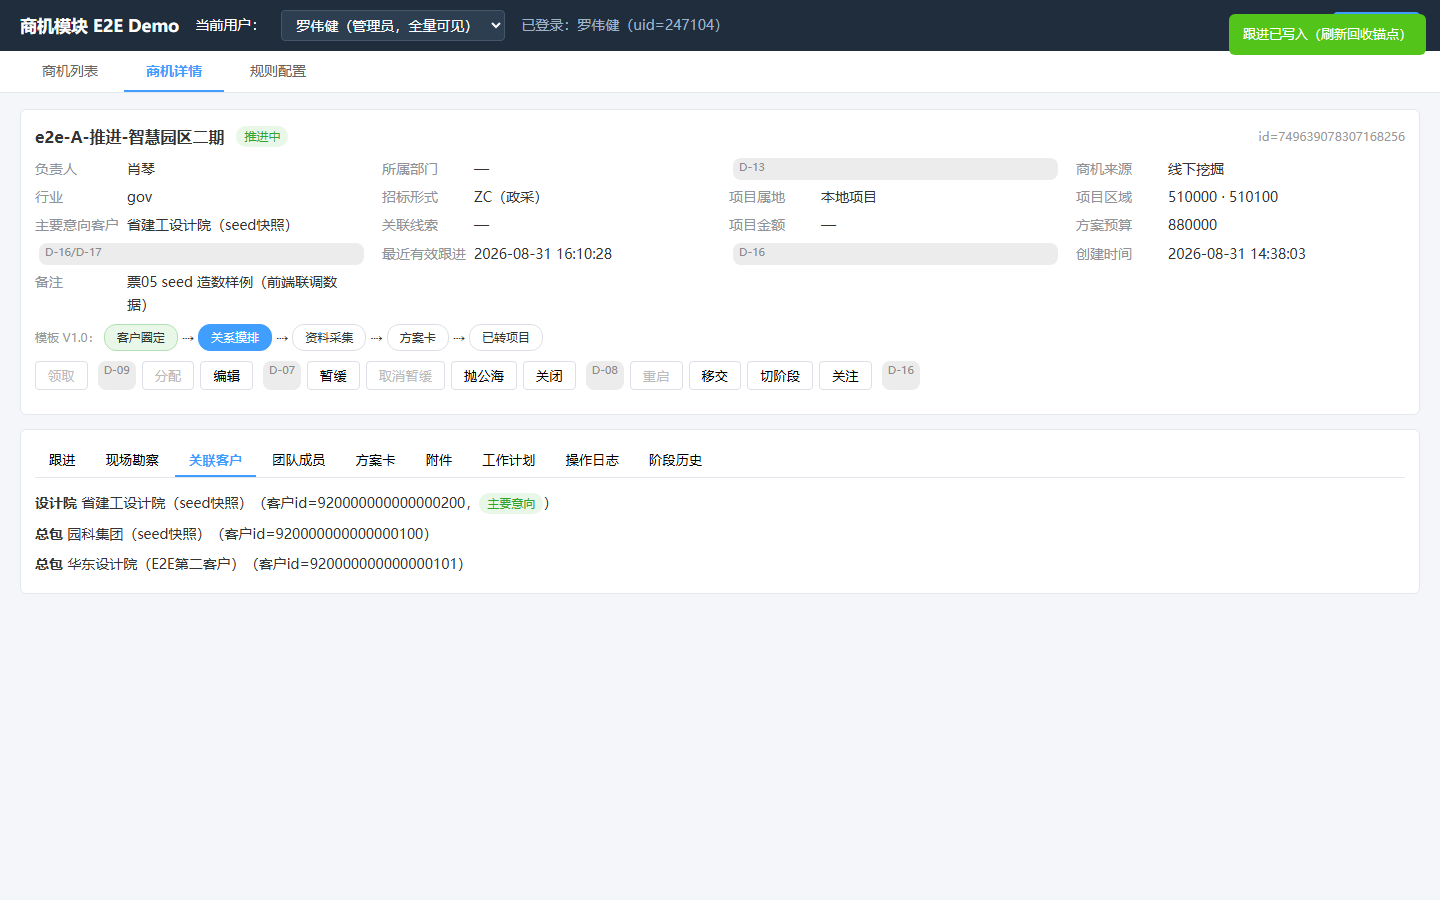Viewport: 1440px width, 900px height.
Task: Switch to 商机列表 tab
Action: click(x=70, y=71)
